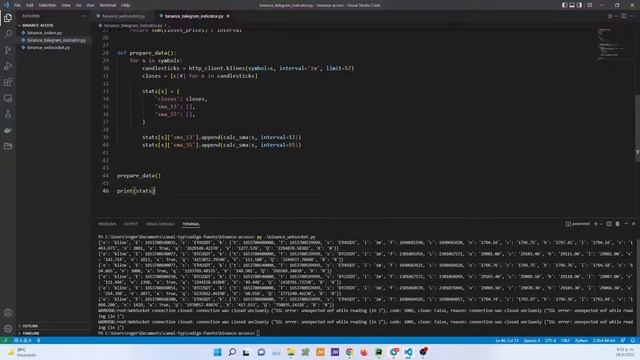The height and width of the screenshot is (360, 640).
Task: Switch to the PROBLEMS panel tab
Action: tap(107, 224)
